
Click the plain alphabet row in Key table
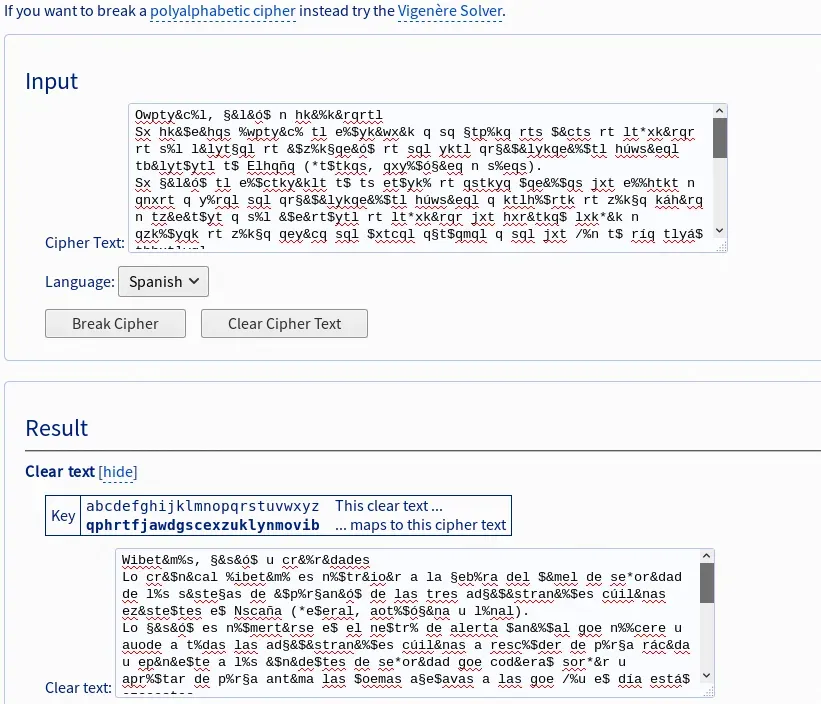click(202, 506)
